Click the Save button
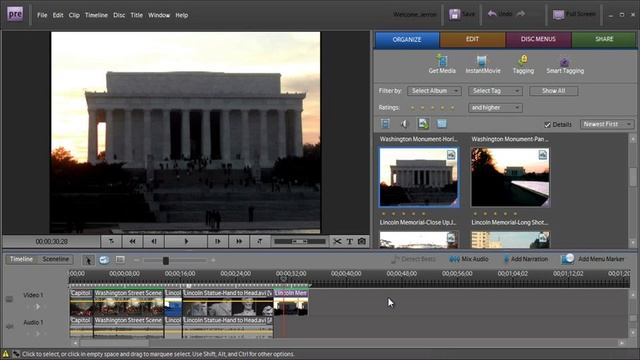The height and width of the screenshot is (360, 640). [x=462, y=14]
